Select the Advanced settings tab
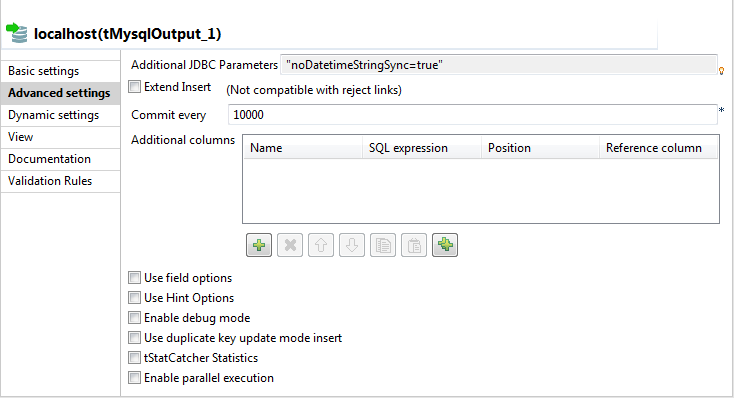Image resolution: width=734 pixels, height=398 pixels. (60, 93)
